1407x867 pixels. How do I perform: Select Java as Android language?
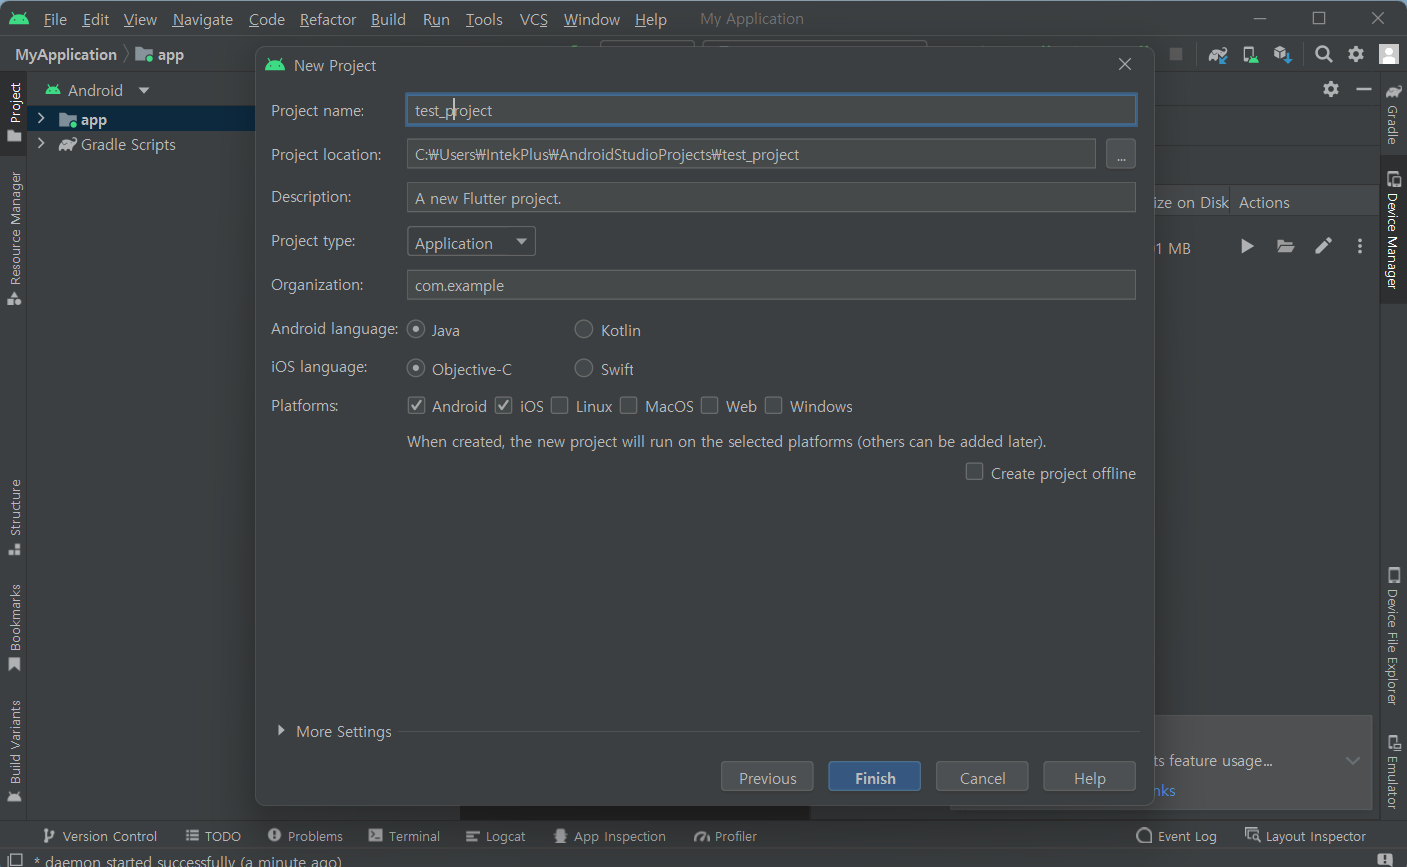pos(416,329)
